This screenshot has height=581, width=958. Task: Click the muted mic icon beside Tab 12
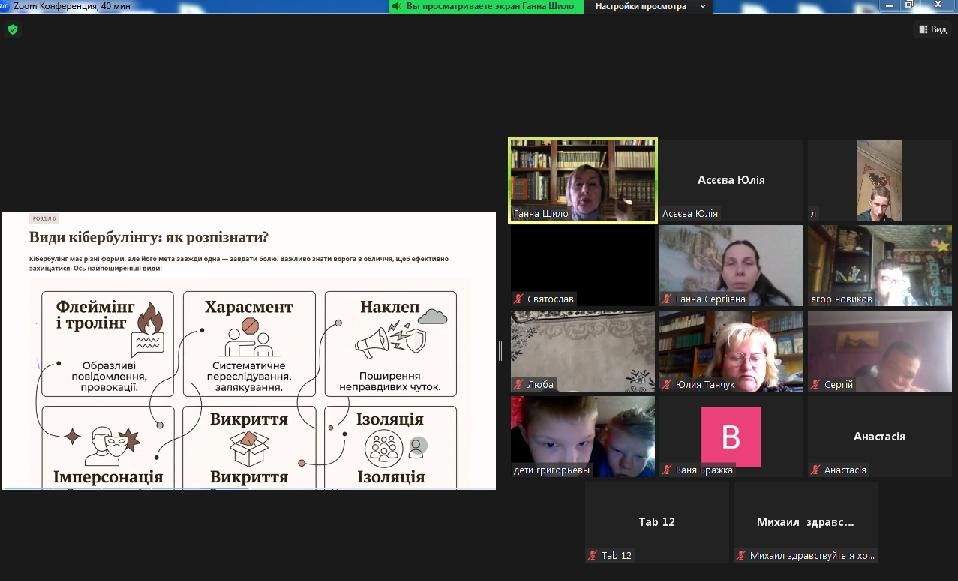592,555
